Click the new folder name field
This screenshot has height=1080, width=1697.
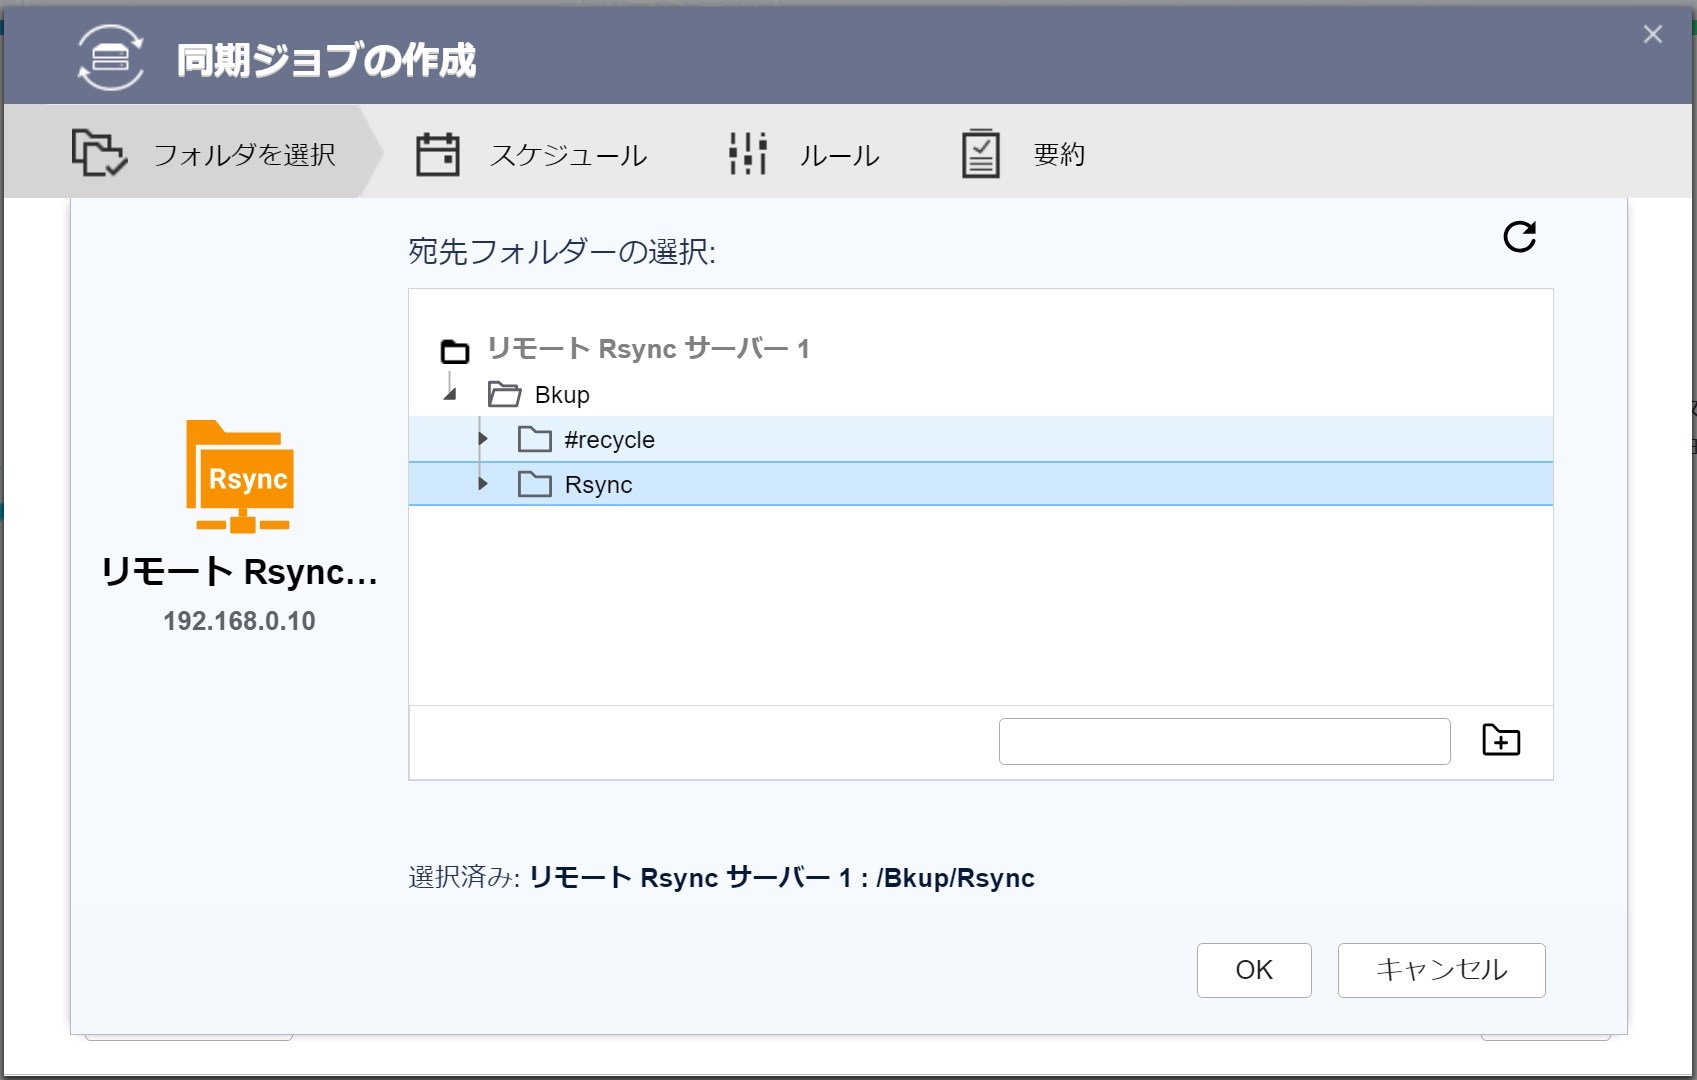pyautogui.click(x=1224, y=741)
